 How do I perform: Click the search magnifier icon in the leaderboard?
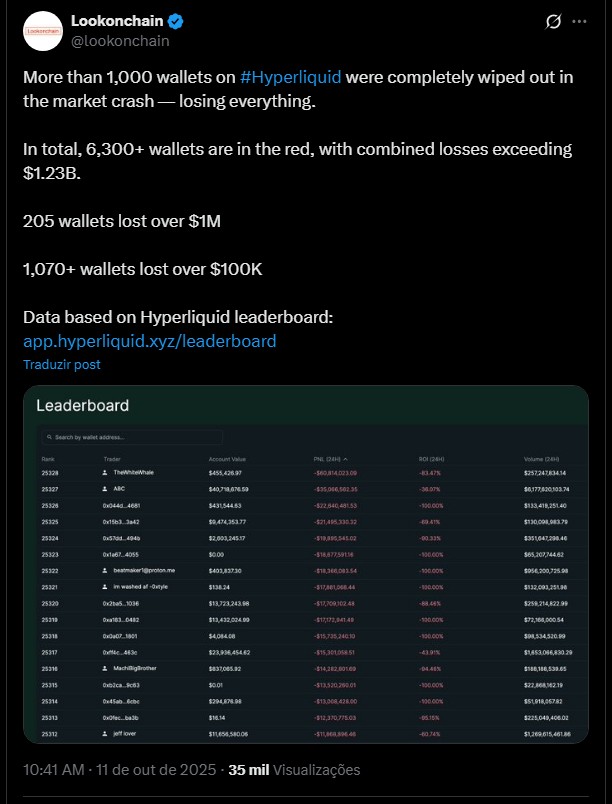[50, 438]
